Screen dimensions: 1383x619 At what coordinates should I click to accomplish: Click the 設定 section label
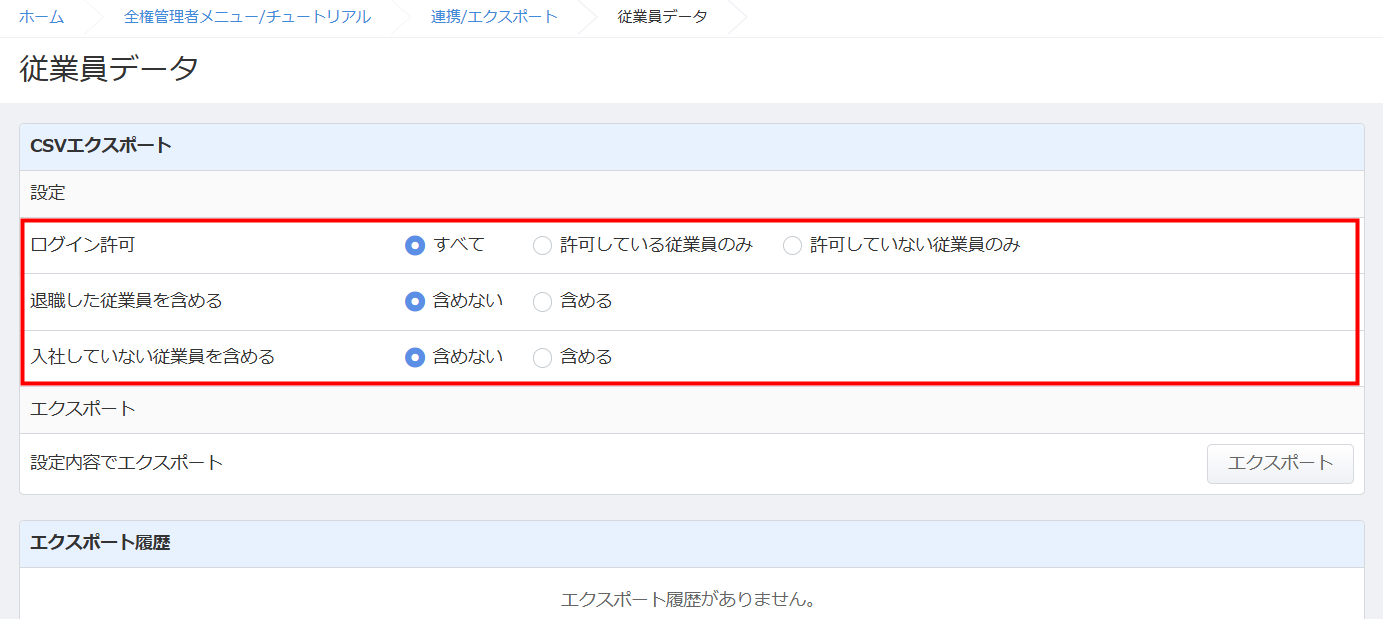coord(48,193)
